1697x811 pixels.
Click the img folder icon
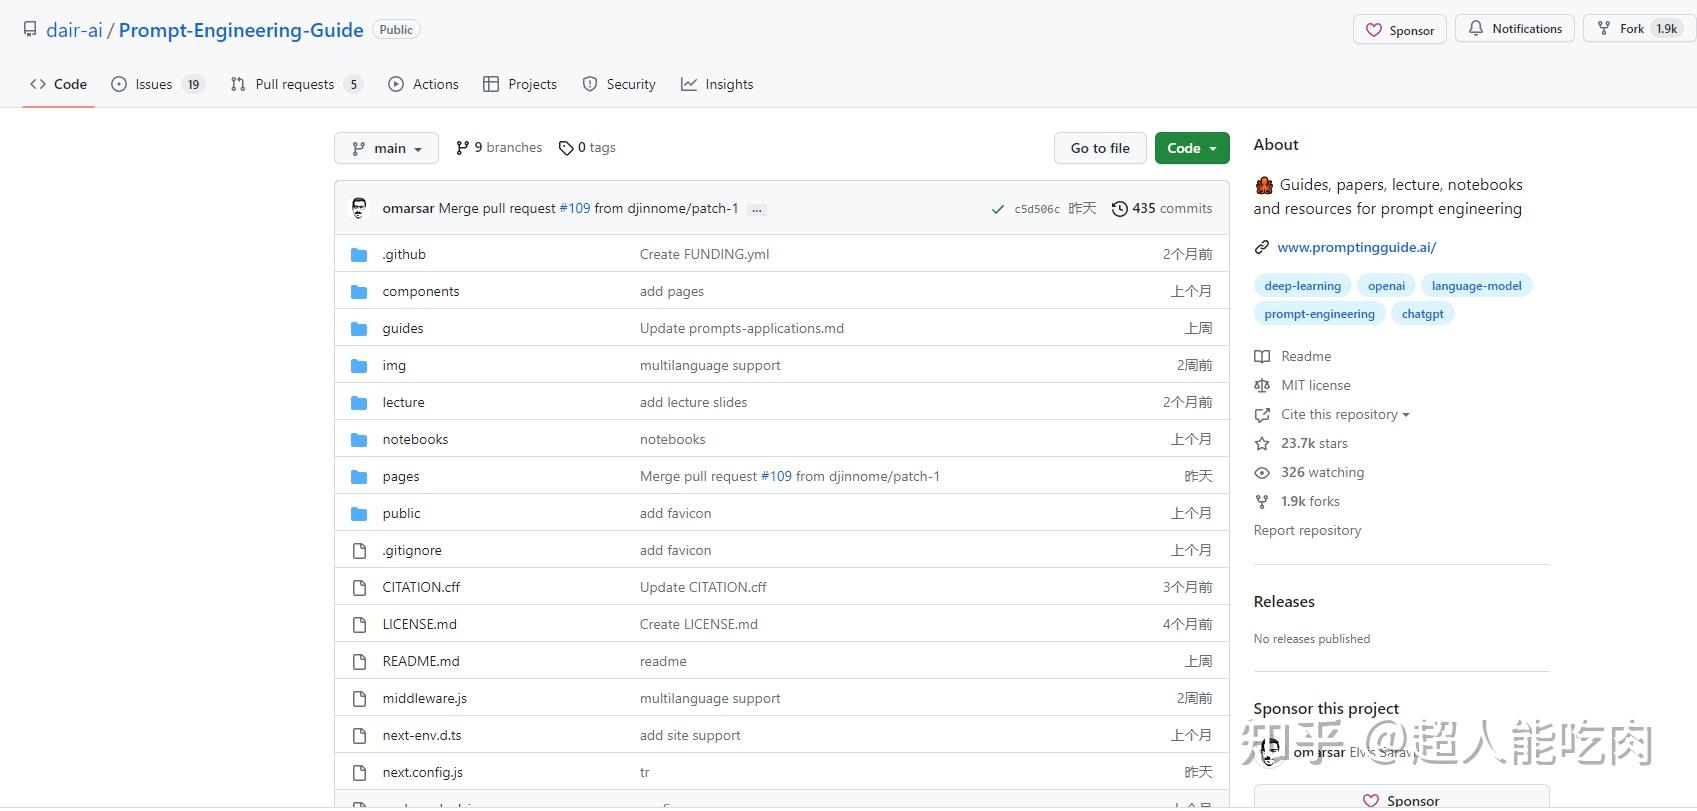(x=359, y=366)
